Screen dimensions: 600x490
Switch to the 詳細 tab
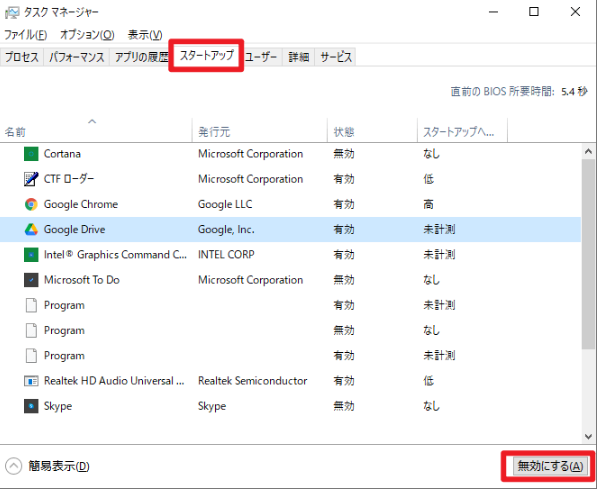pos(299,57)
